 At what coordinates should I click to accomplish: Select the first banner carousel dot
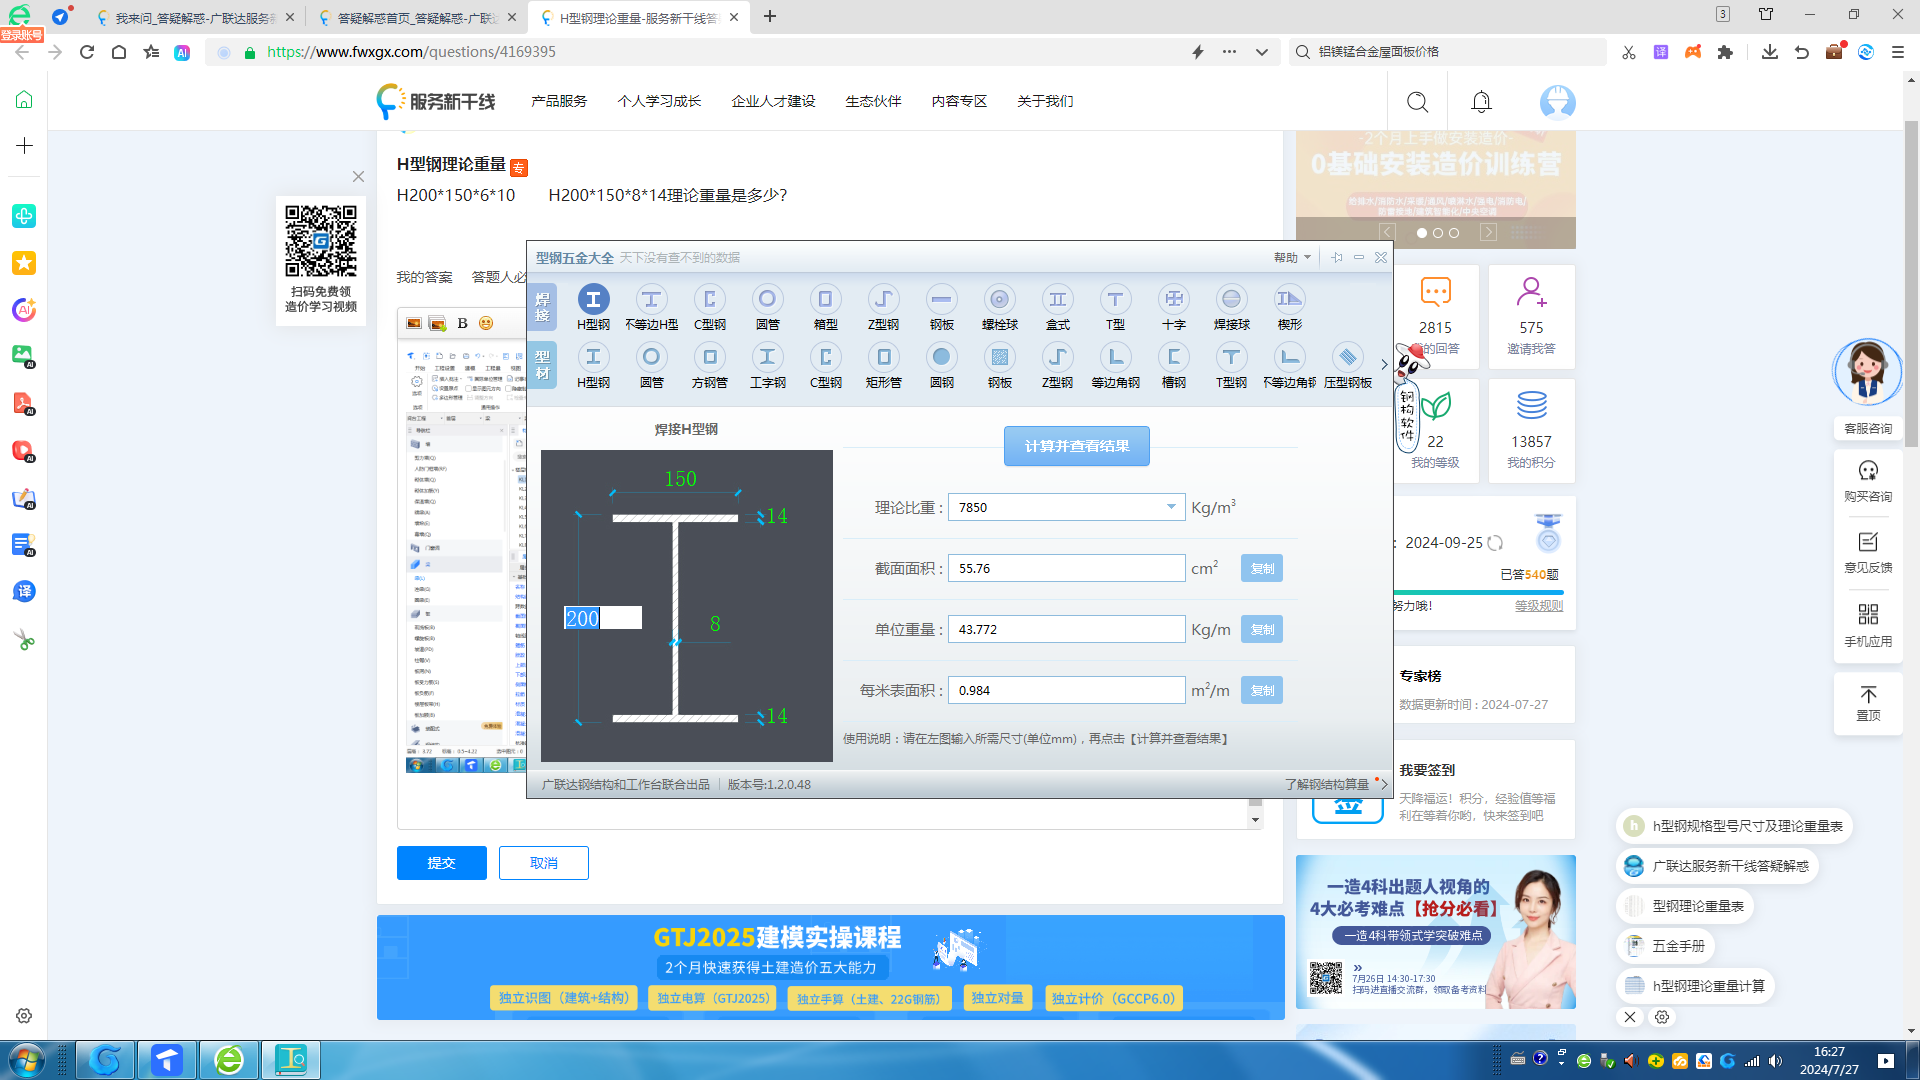tap(1422, 233)
